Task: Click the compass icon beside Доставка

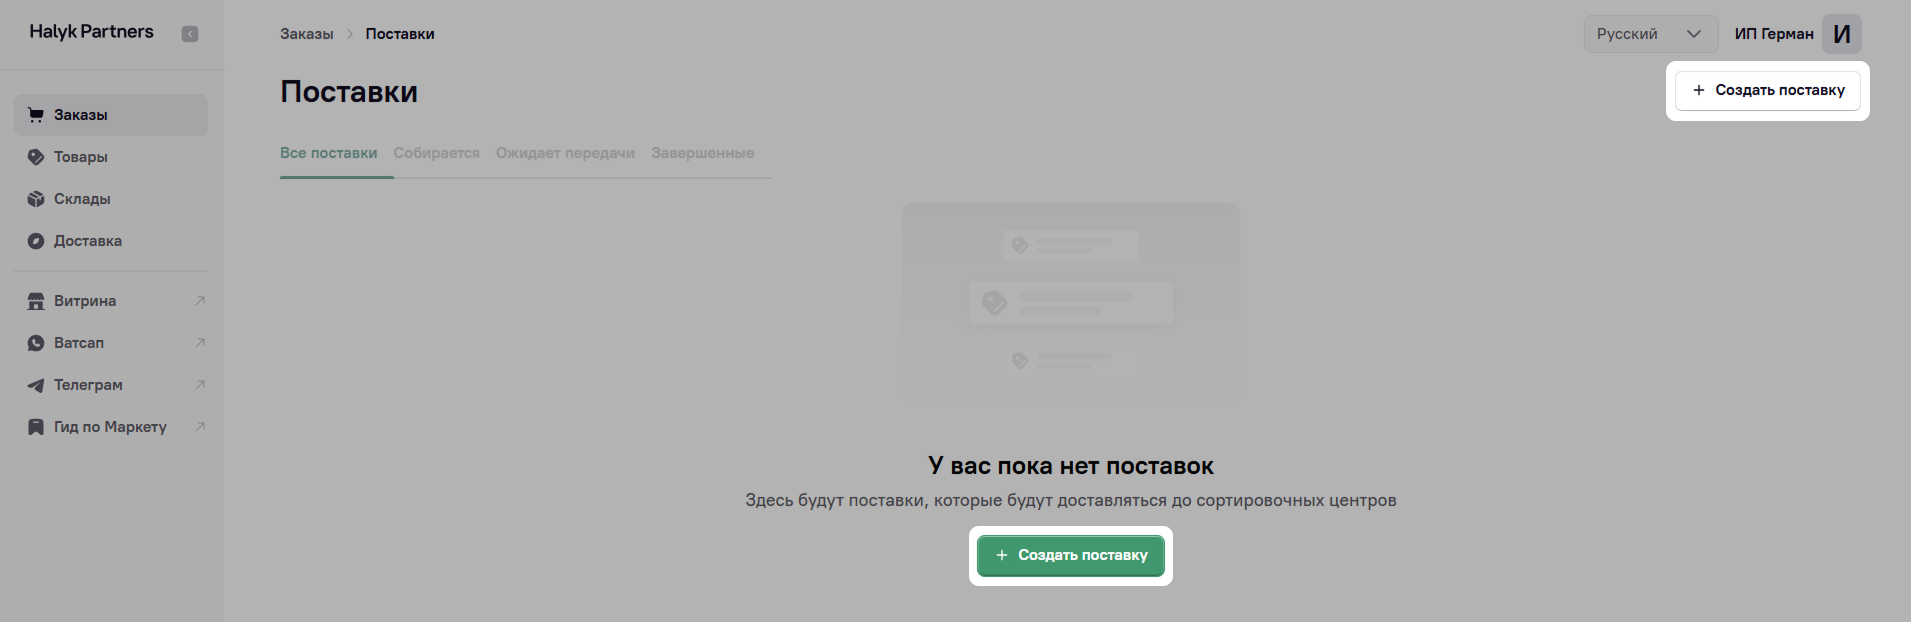Action: (x=36, y=241)
